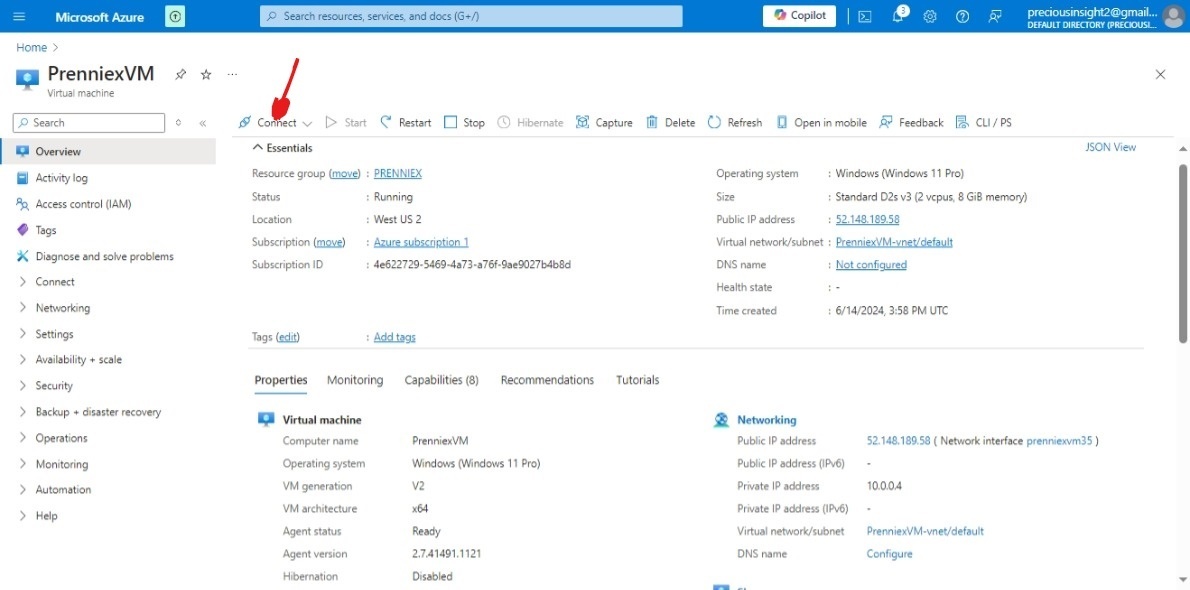Click the Azure search resources box

click(x=471, y=16)
